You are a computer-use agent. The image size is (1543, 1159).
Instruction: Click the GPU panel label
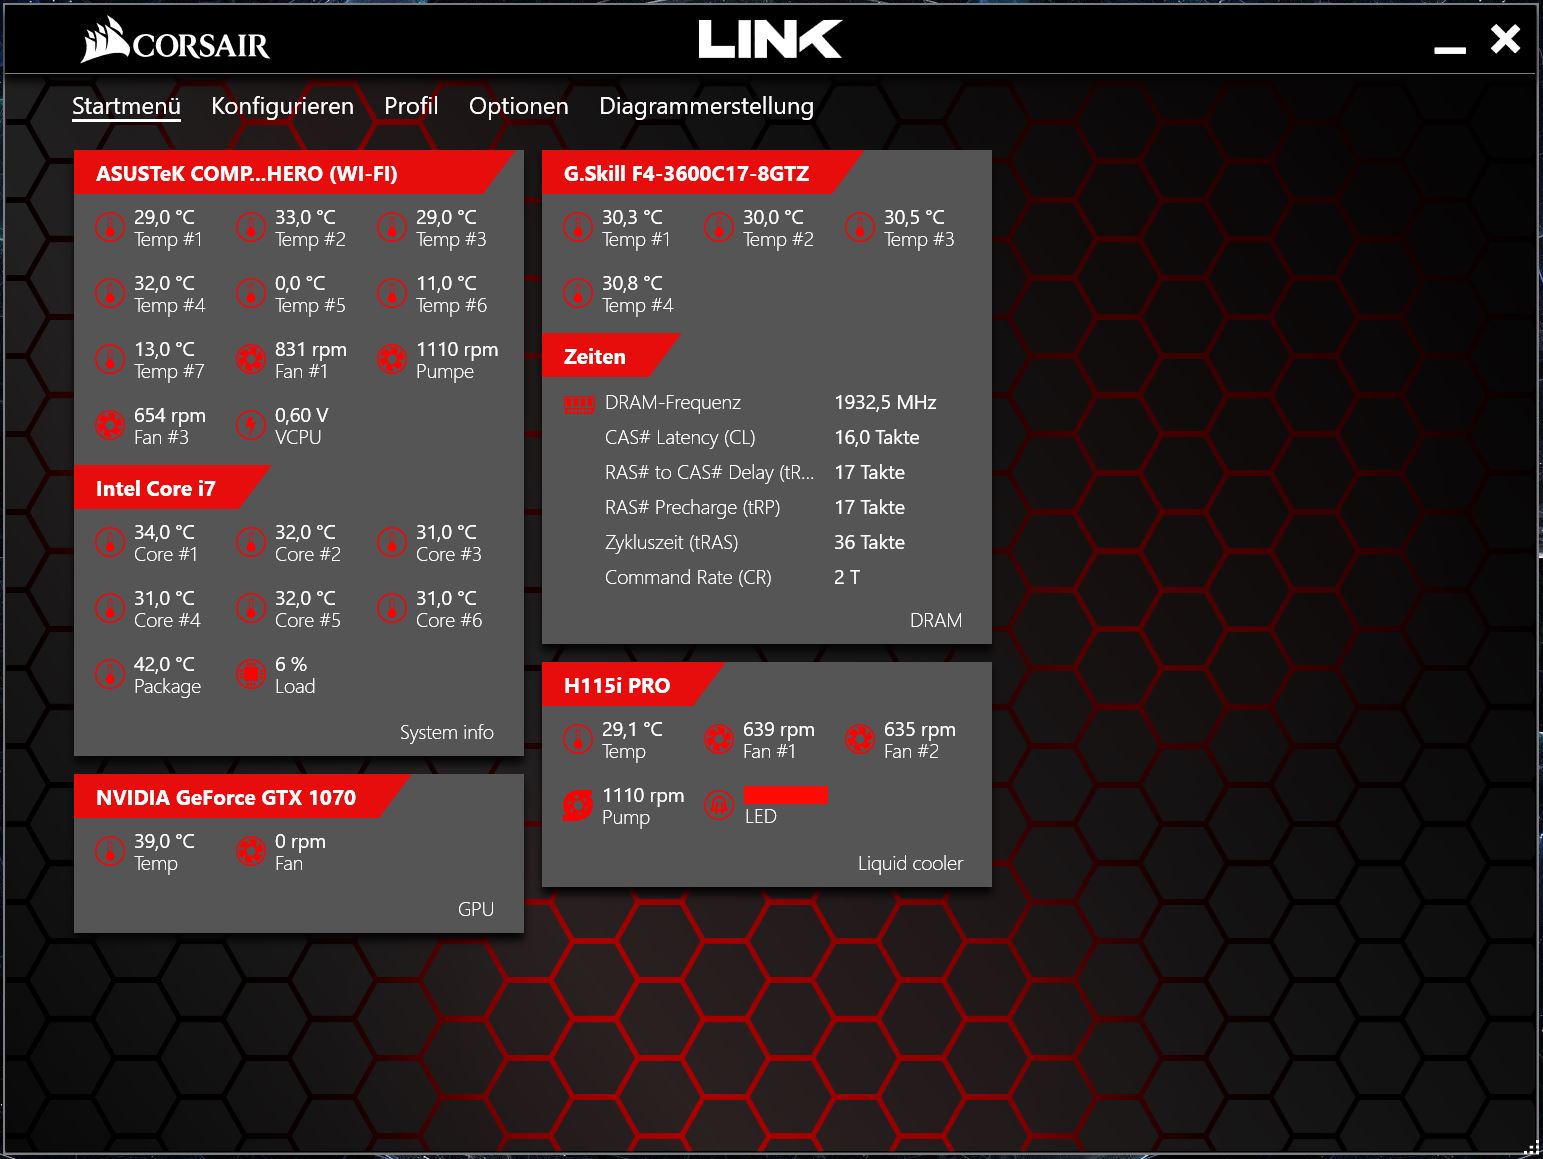[476, 909]
